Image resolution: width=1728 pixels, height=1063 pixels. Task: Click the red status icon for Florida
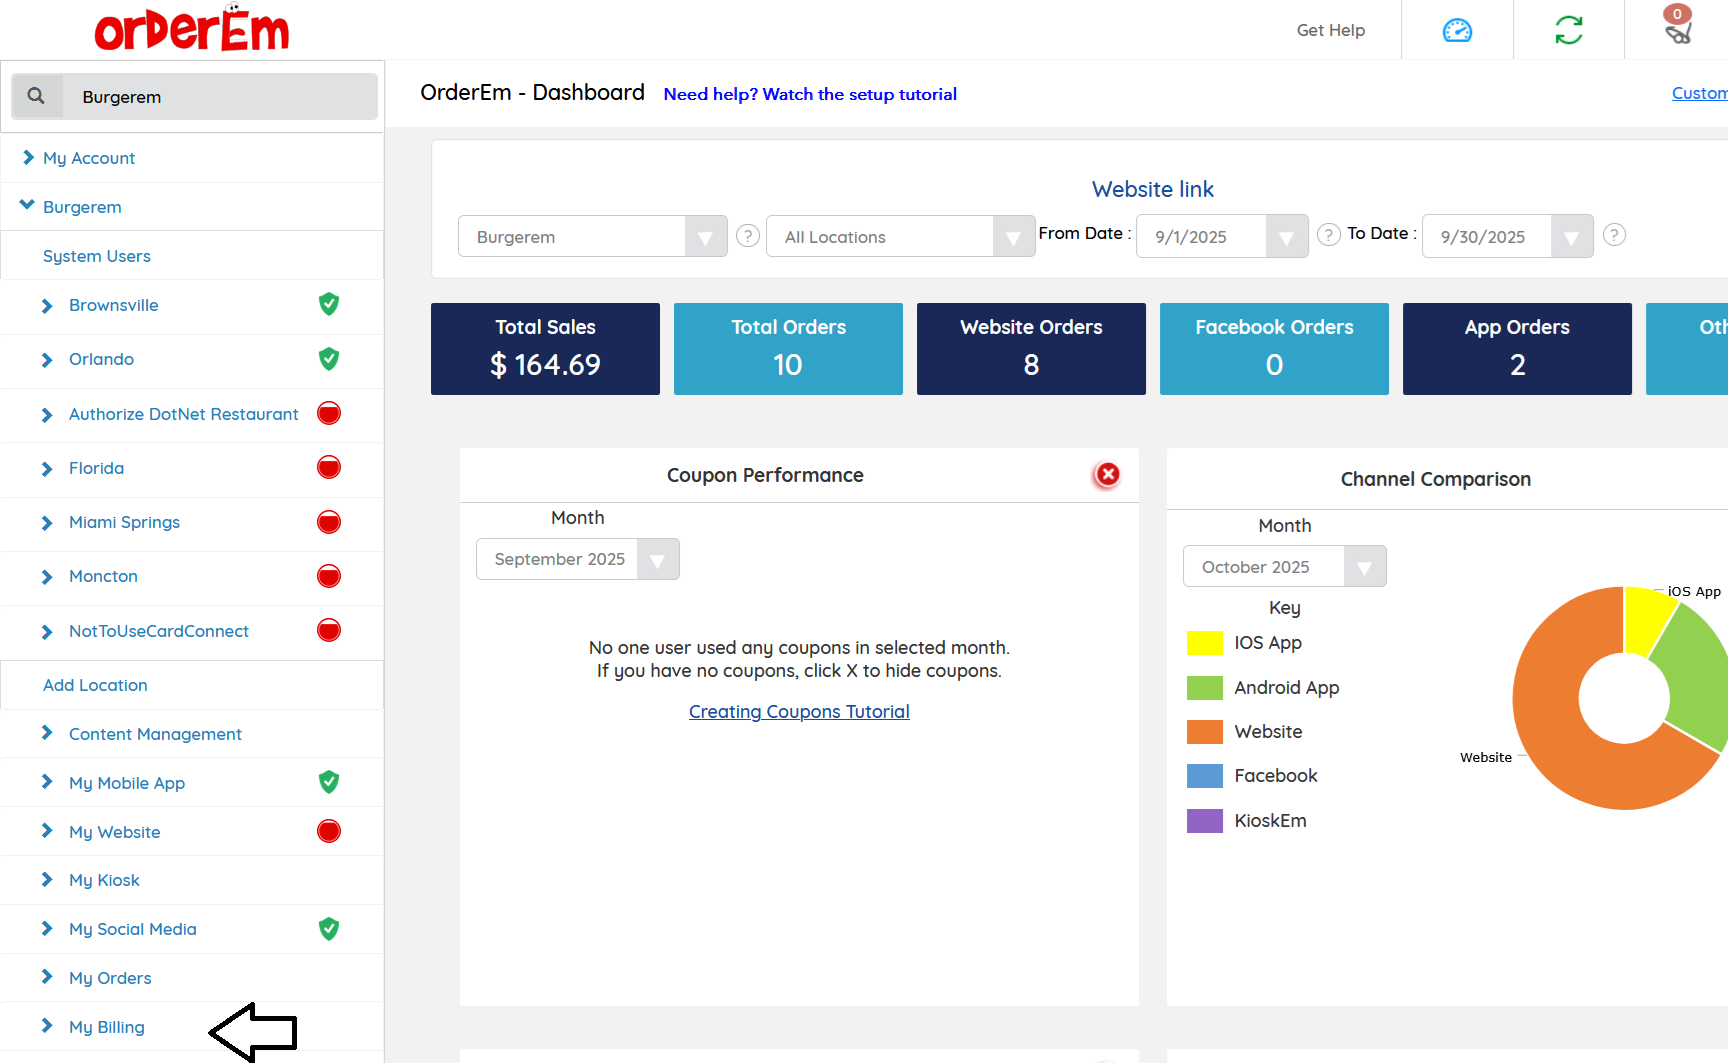[x=328, y=467]
